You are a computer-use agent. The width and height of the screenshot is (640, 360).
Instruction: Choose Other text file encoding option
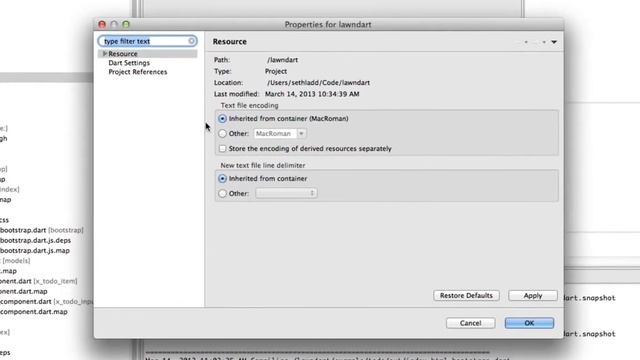[x=222, y=133]
